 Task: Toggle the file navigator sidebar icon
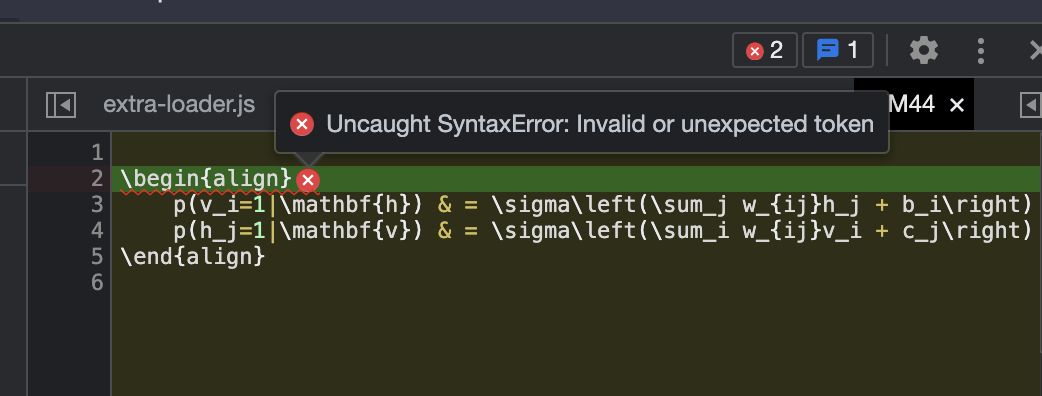[x=60, y=105]
